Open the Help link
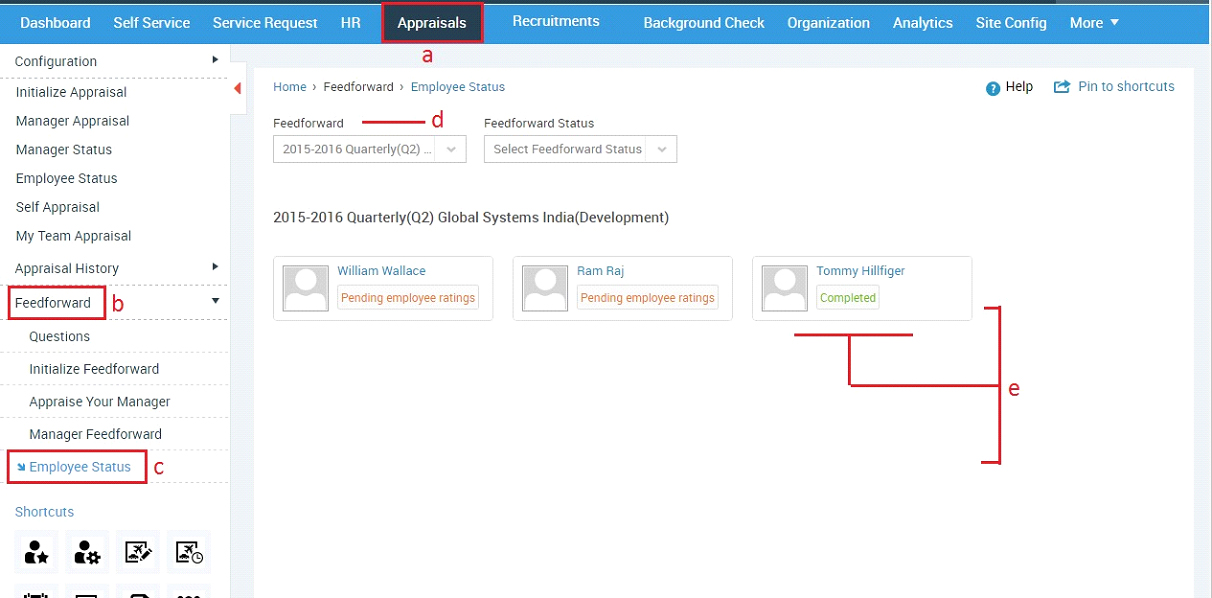The height and width of the screenshot is (598, 1212). [1019, 87]
